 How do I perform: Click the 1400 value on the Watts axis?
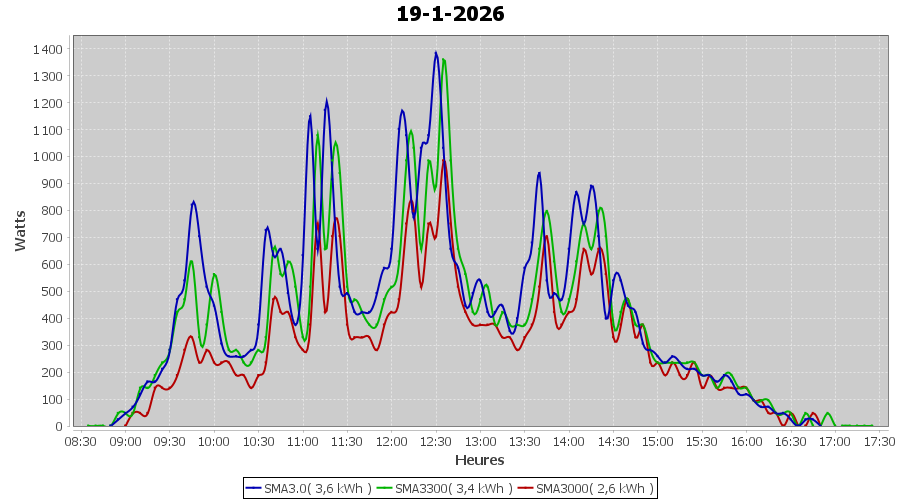[47, 49]
